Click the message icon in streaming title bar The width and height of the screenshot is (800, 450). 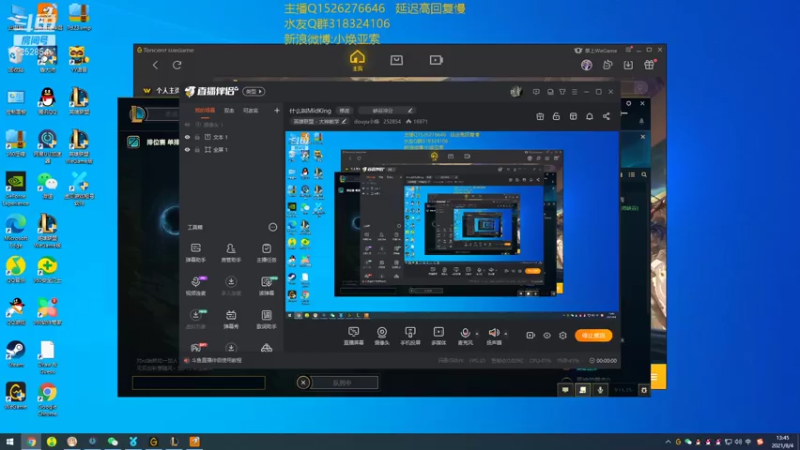pos(536,92)
